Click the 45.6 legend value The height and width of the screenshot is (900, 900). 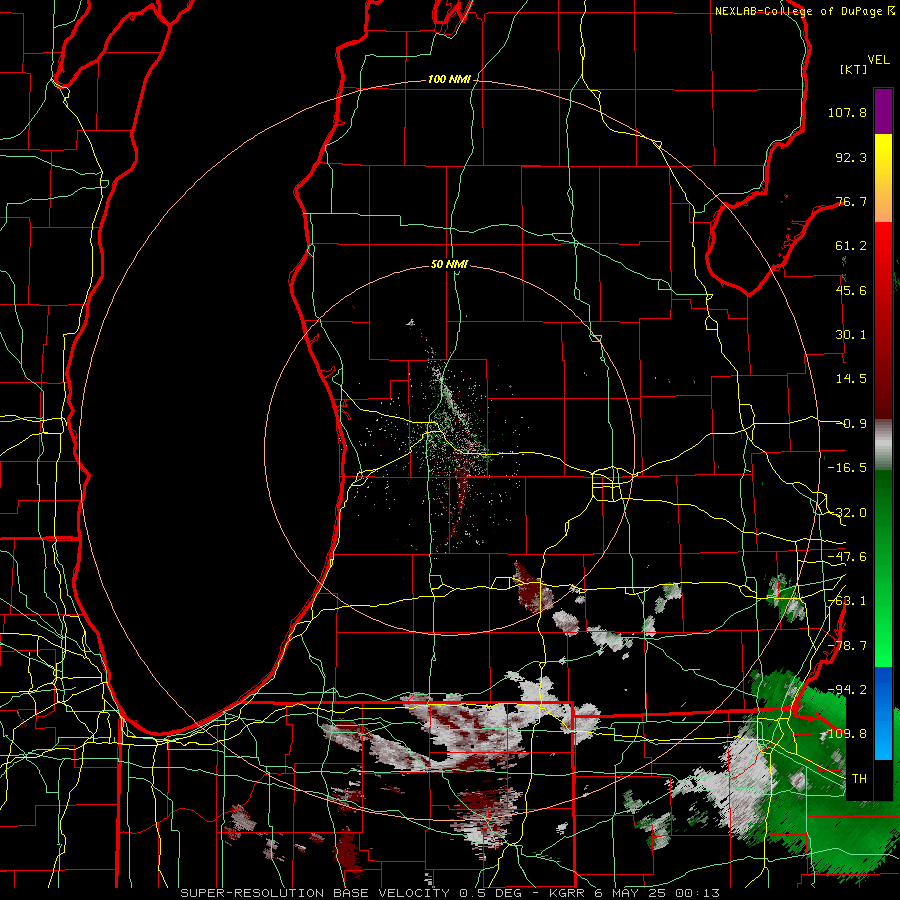851,290
